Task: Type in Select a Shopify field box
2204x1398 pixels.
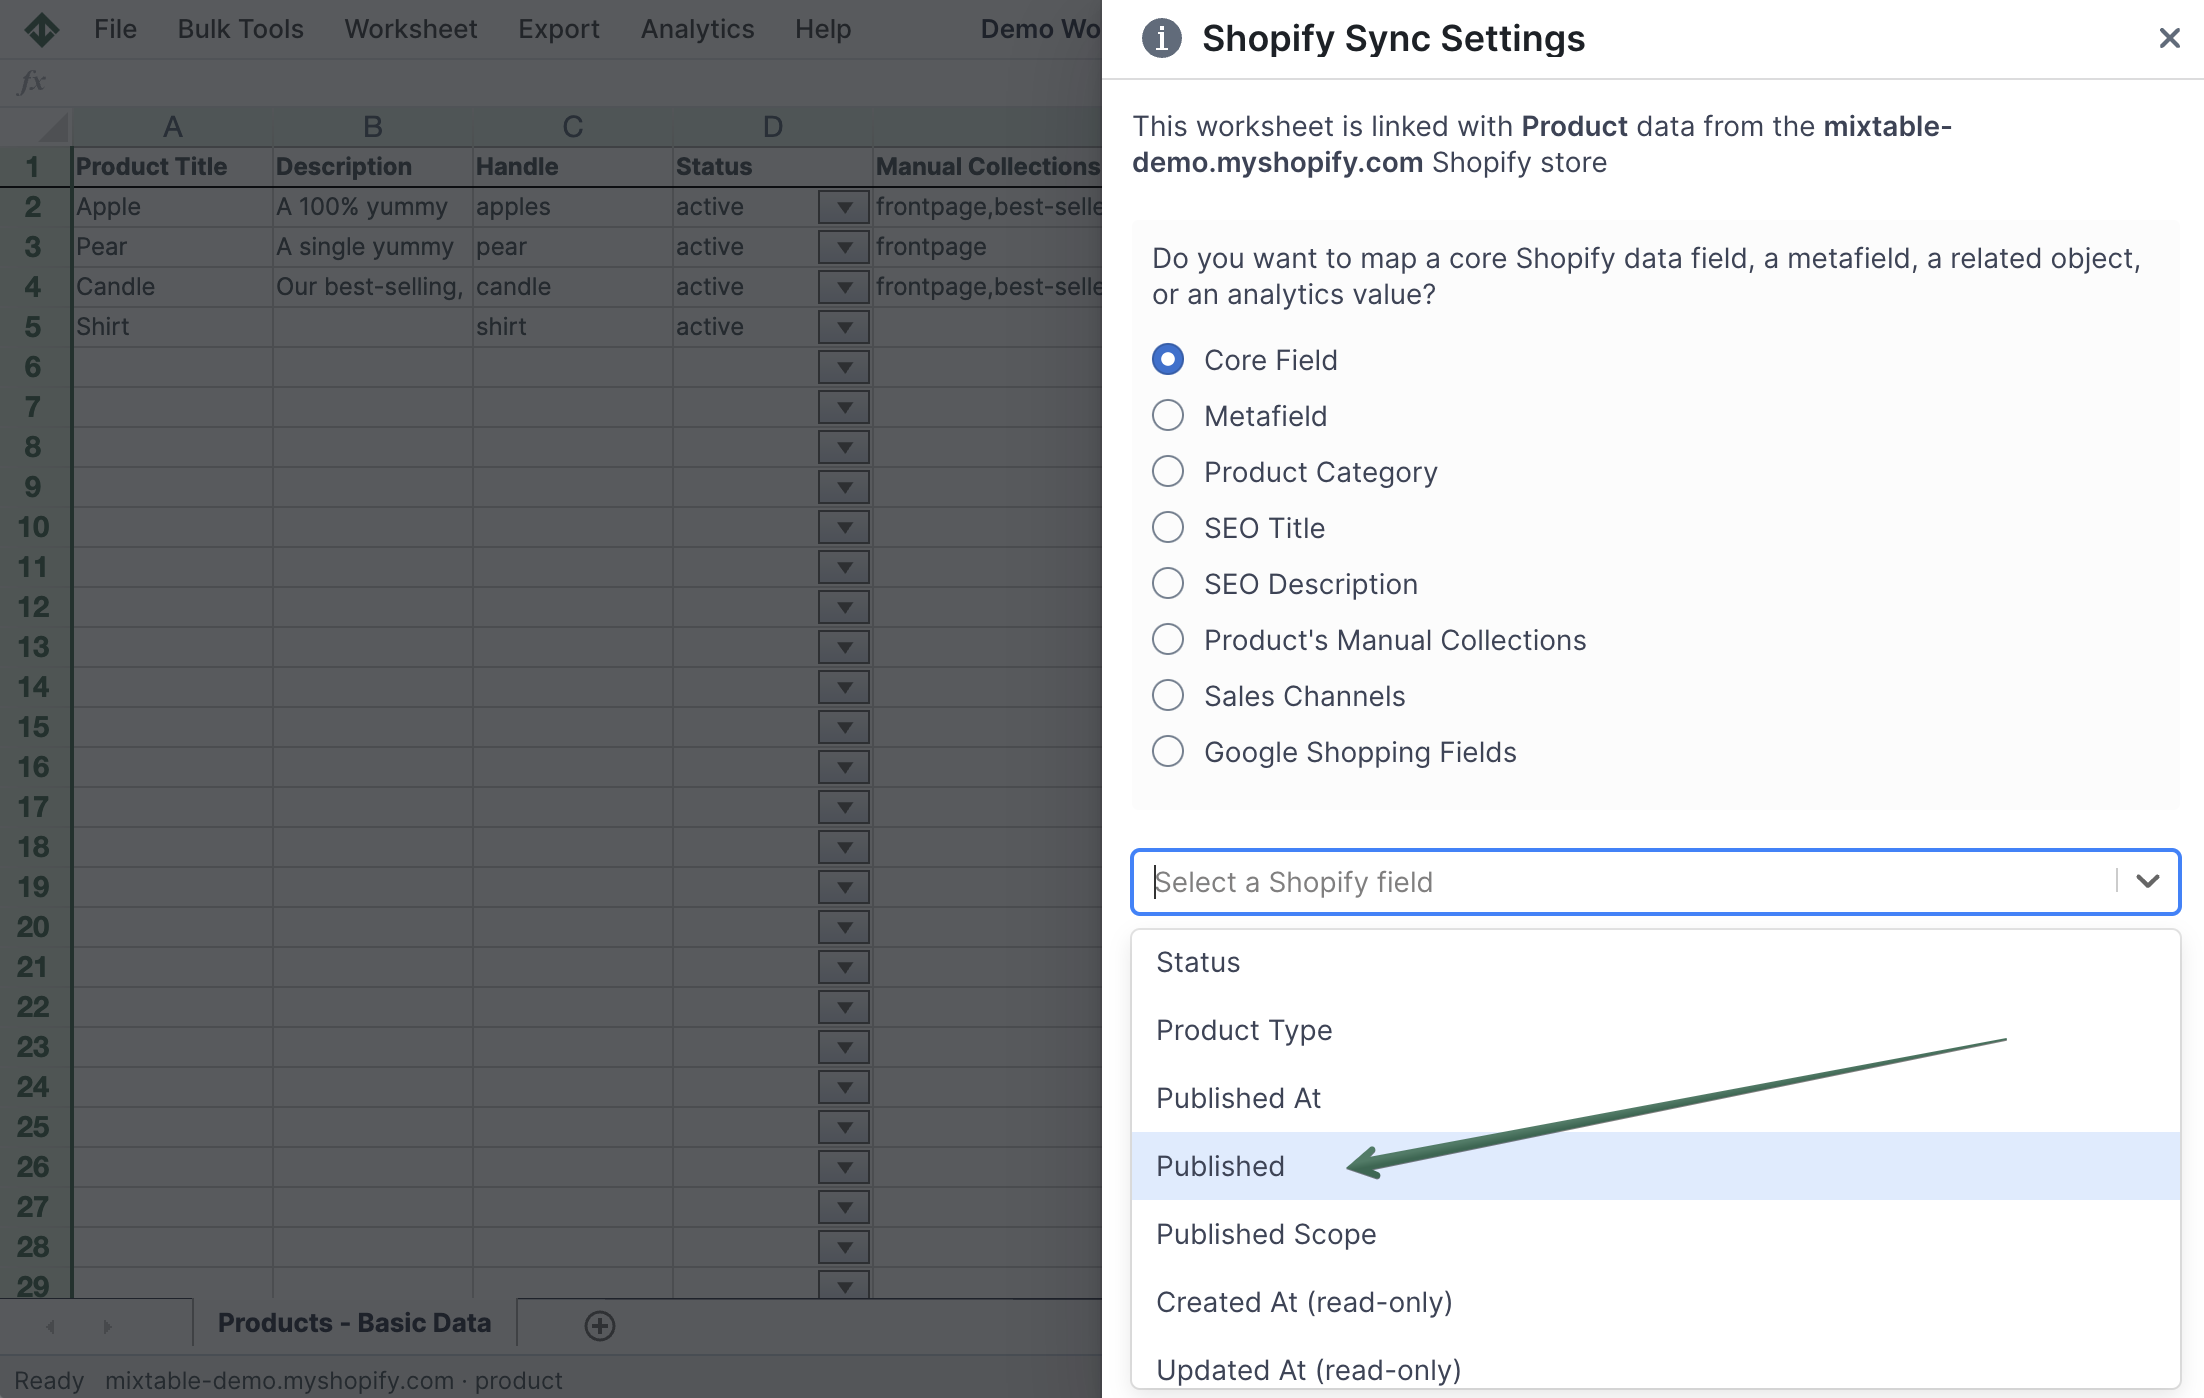Action: (x=1600, y=881)
